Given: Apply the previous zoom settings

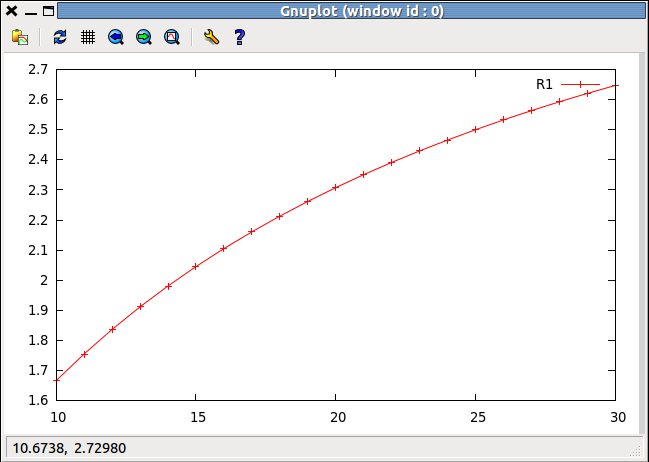Looking at the screenshot, I should coord(116,37).
